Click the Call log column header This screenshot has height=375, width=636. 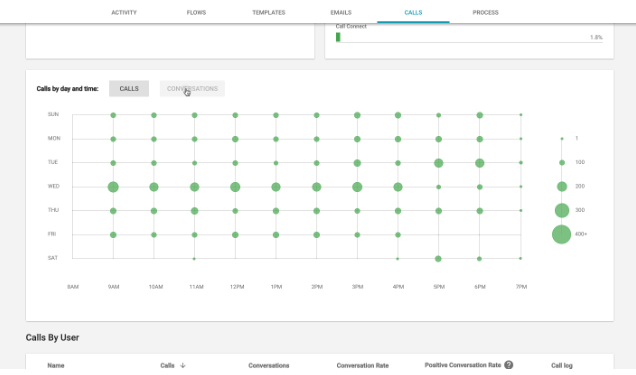tap(562, 365)
